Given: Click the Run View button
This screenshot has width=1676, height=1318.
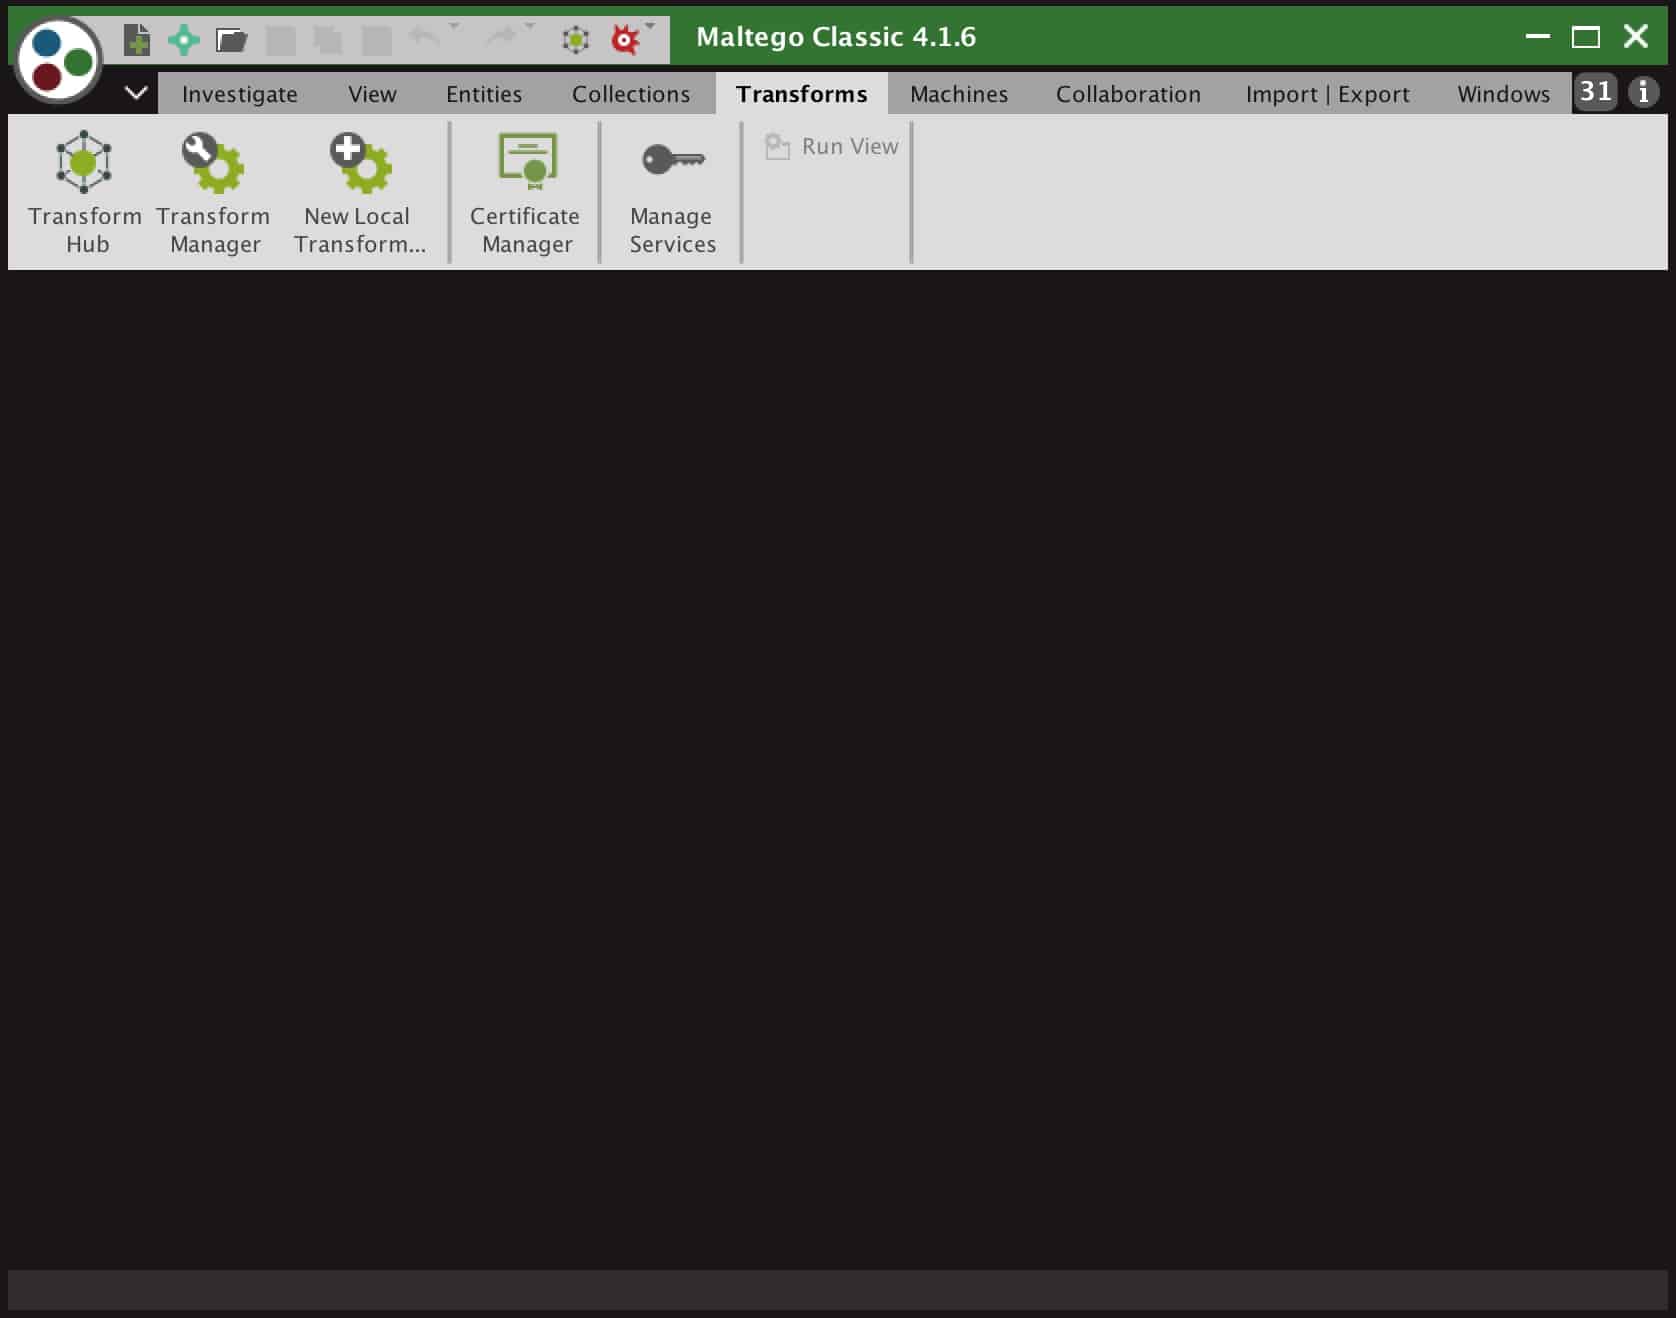Looking at the screenshot, I should coord(832,147).
